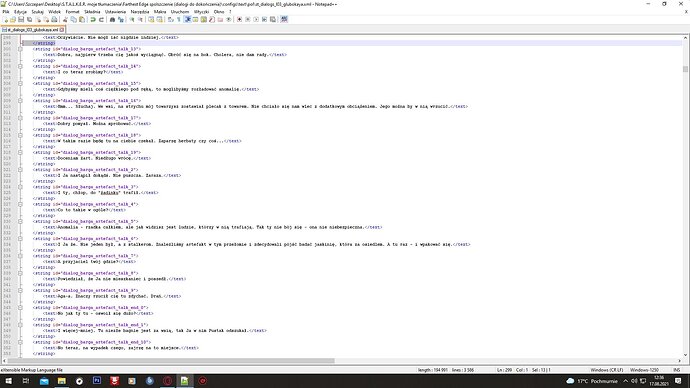Click the Open file toolbar icon
This screenshot has width=690, height=388.
point(13,20)
